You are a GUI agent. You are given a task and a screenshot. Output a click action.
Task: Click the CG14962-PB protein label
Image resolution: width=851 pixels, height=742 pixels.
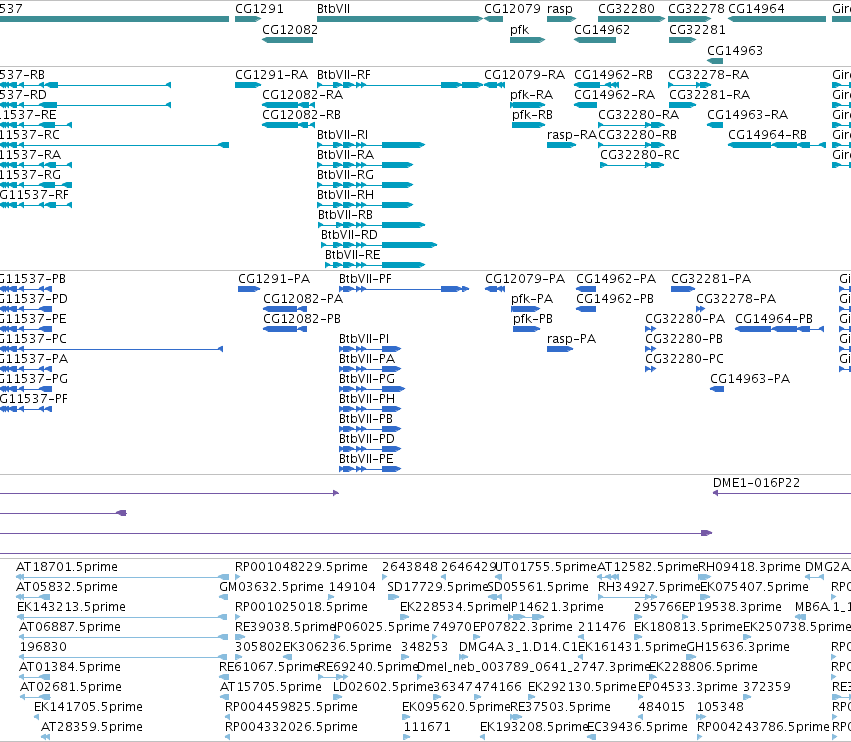click(615, 299)
